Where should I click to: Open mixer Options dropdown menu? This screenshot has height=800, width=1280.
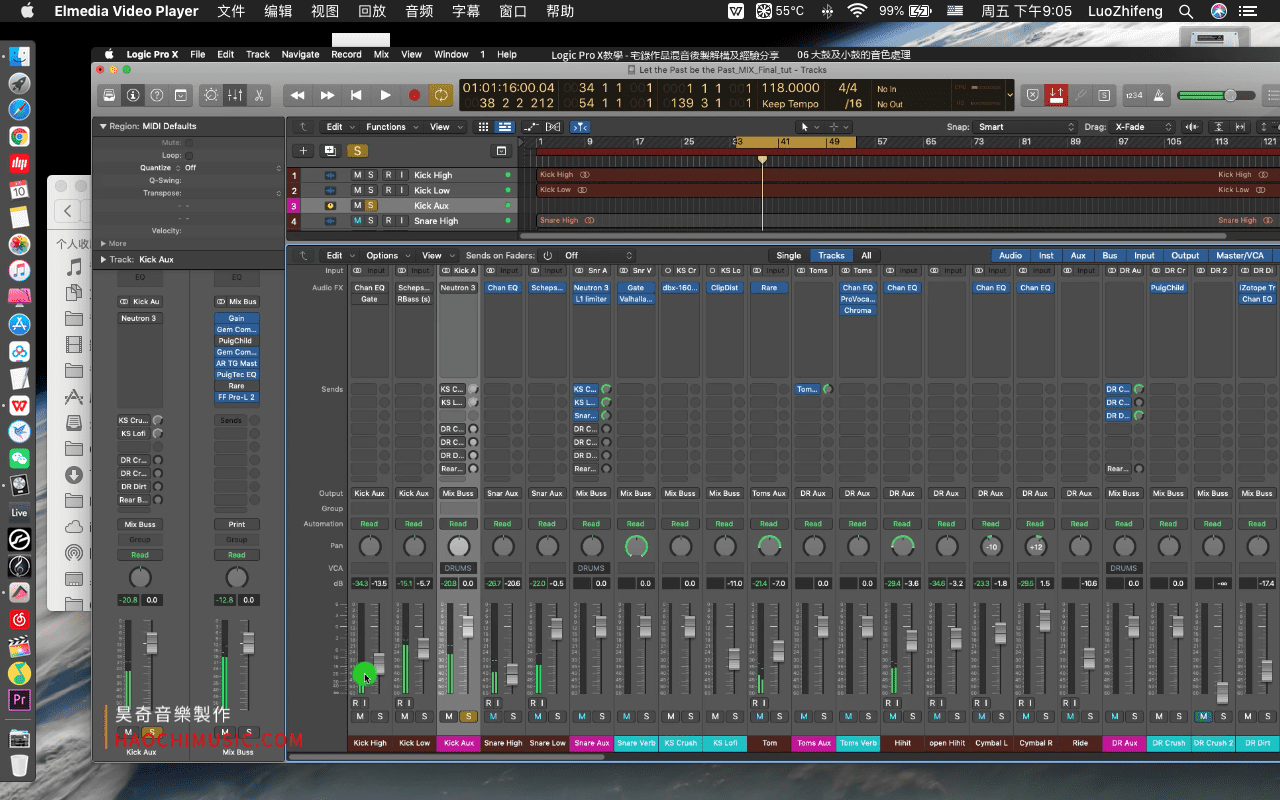point(385,255)
